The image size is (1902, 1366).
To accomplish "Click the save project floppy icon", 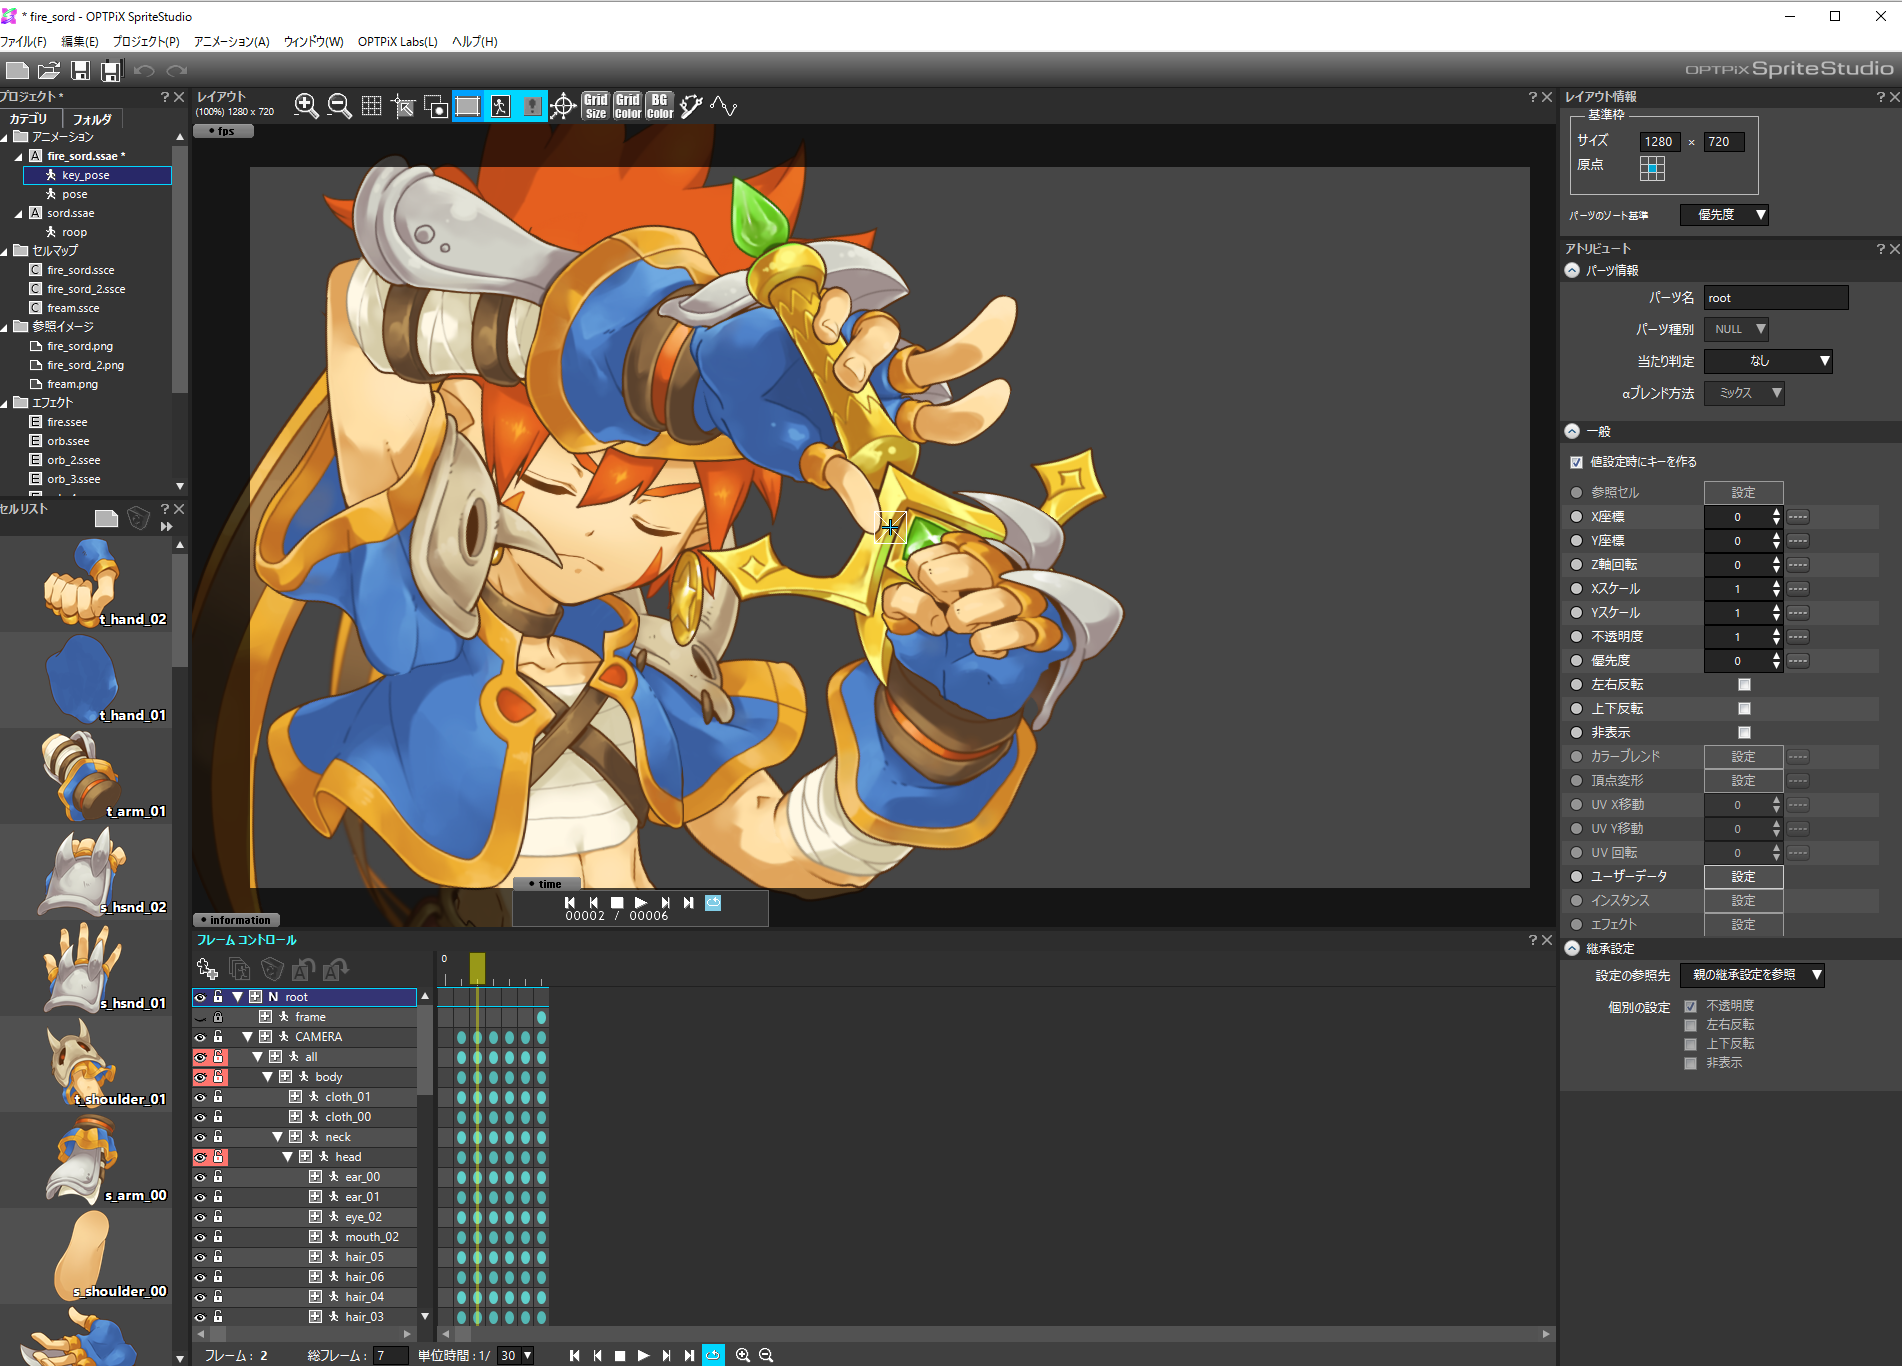I will point(81,70).
